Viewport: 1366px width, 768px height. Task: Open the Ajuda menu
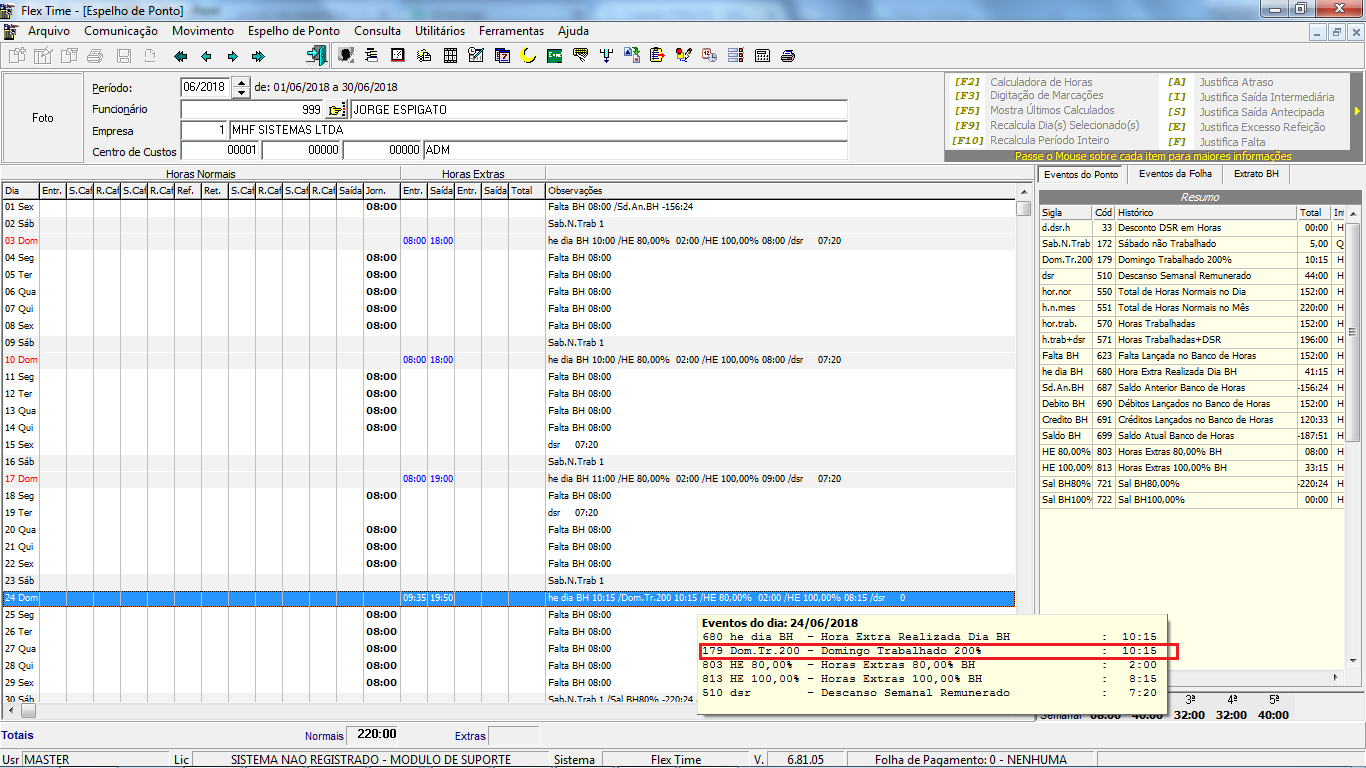click(x=573, y=31)
